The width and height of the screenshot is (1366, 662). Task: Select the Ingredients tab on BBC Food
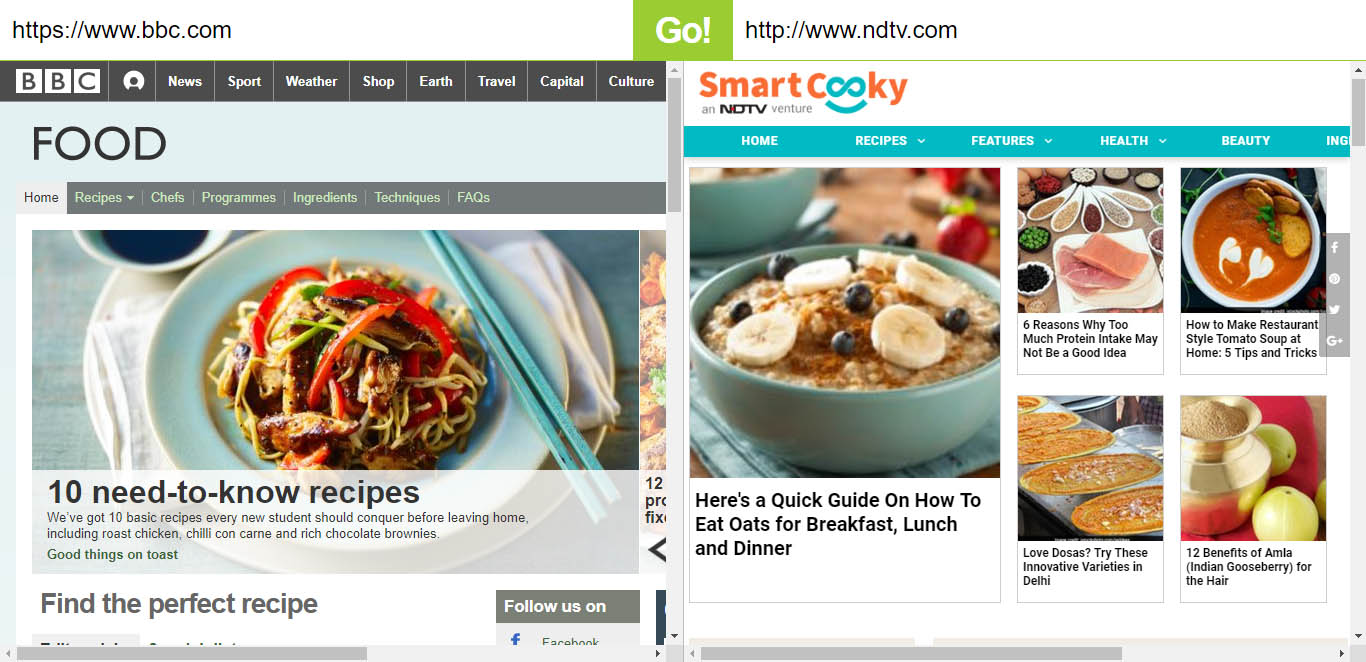coord(325,197)
